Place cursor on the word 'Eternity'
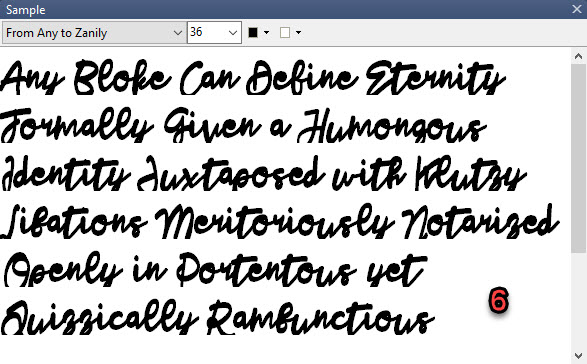Image resolution: width=587 pixels, height=364 pixels. click(x=435, y=78)
